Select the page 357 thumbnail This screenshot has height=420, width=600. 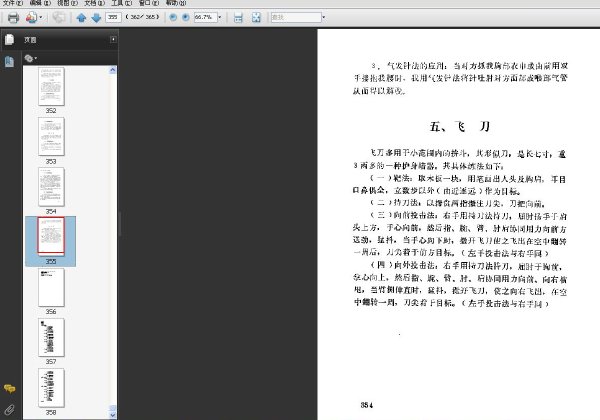click(51, 337)
